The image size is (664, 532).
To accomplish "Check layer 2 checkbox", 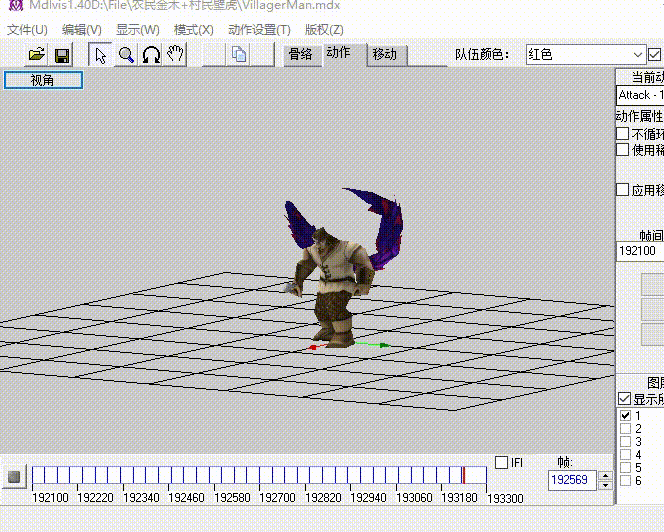I will pyautogui.click(x=625, y=429).
